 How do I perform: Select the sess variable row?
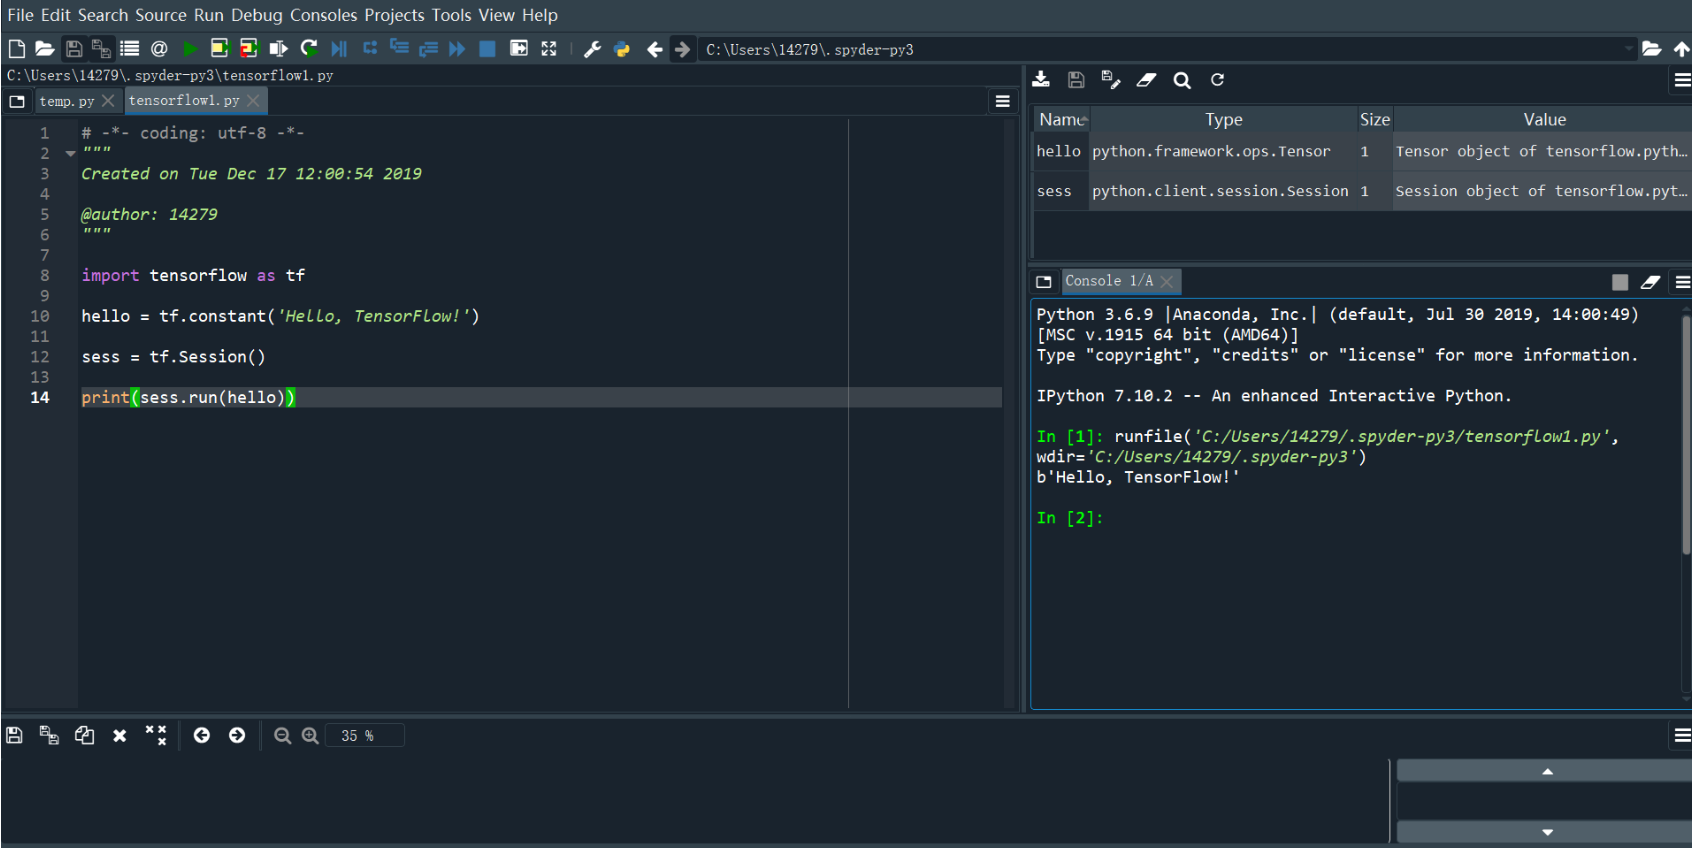point(1362,191)
